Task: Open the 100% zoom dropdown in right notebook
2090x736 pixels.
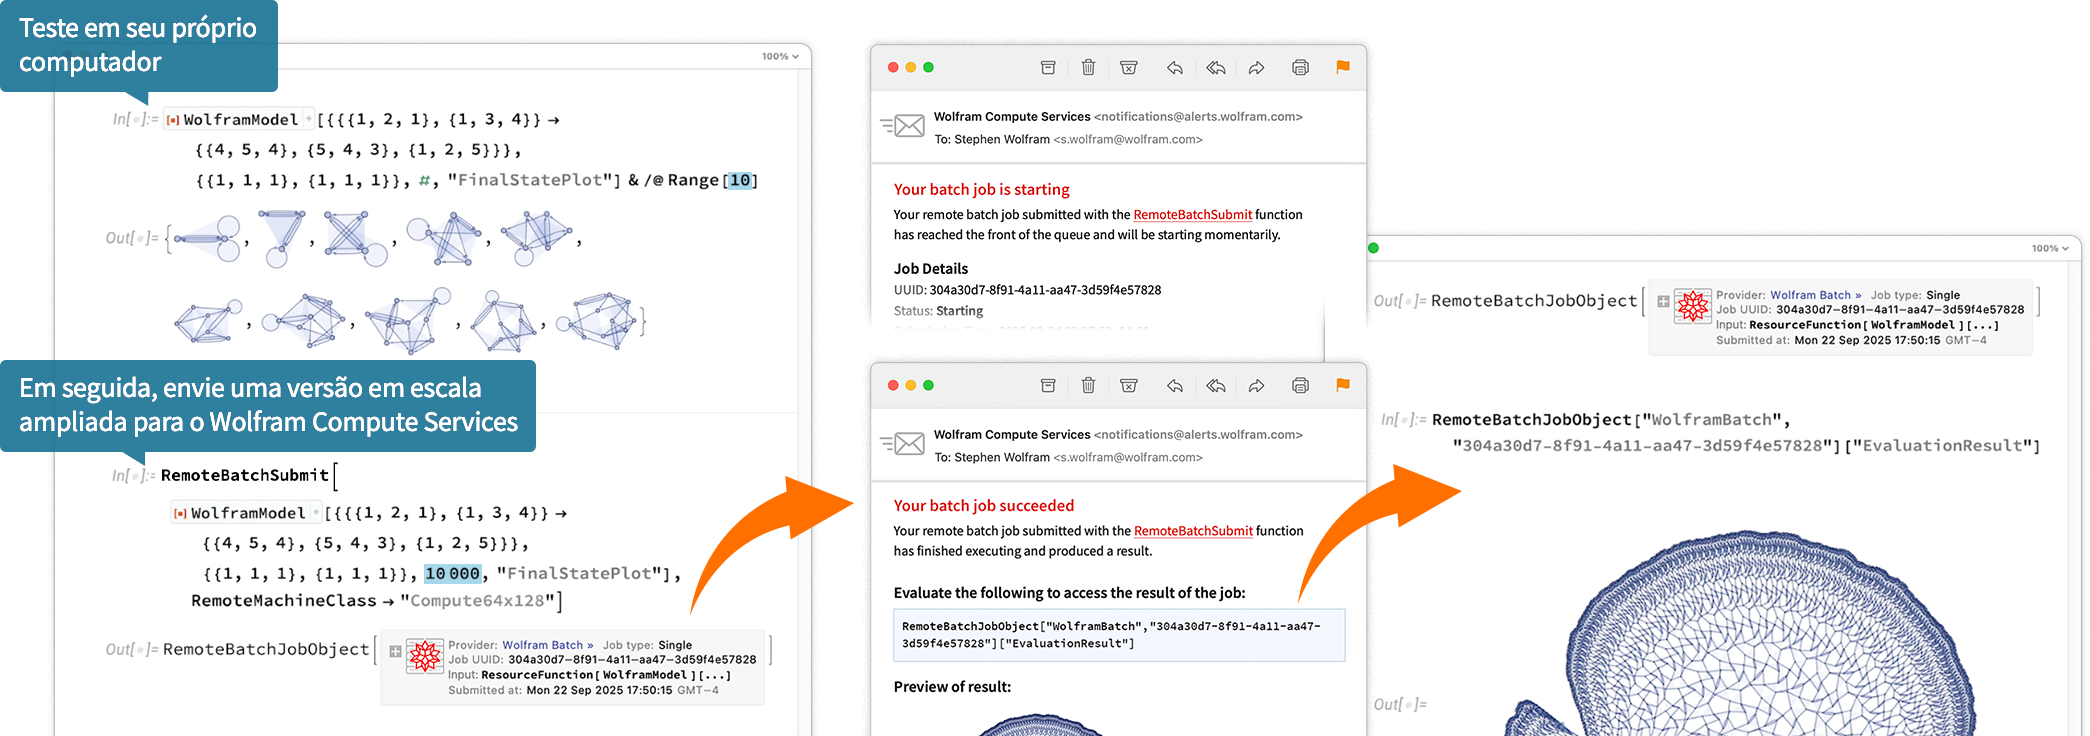Action: pyautogui.click(x=2050, y=249)
